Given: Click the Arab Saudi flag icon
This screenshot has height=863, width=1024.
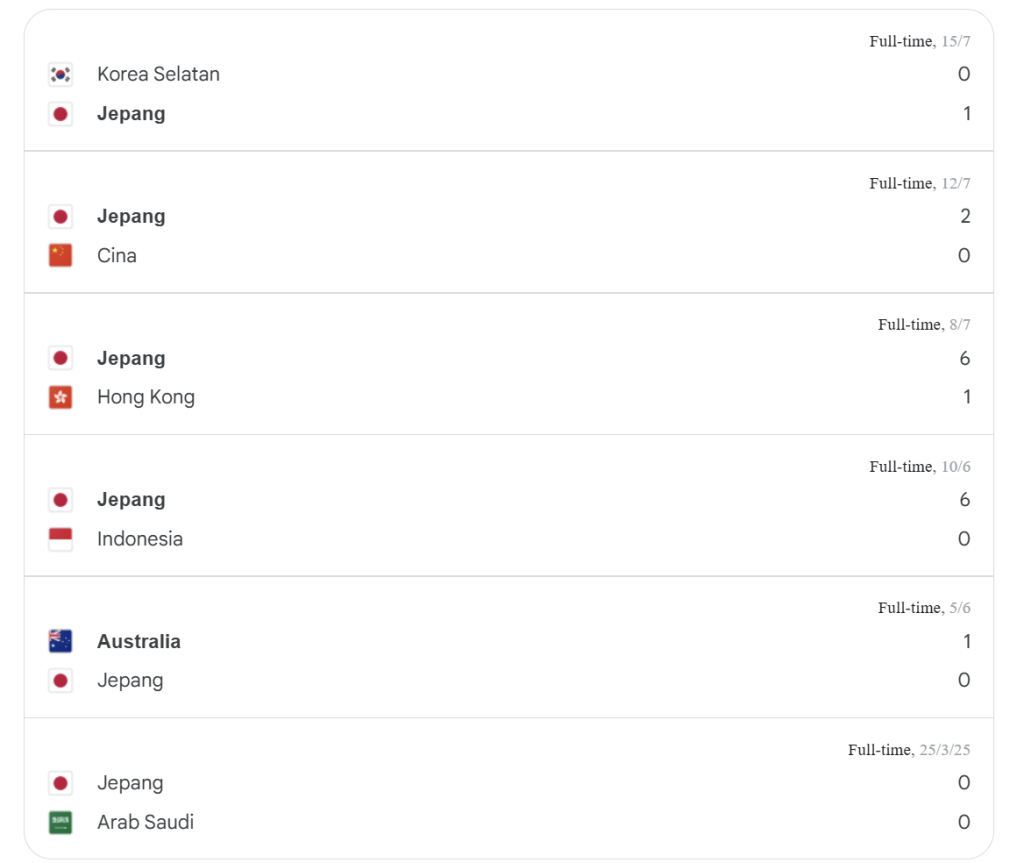Looking at the screenshot, I should (61, 823).
